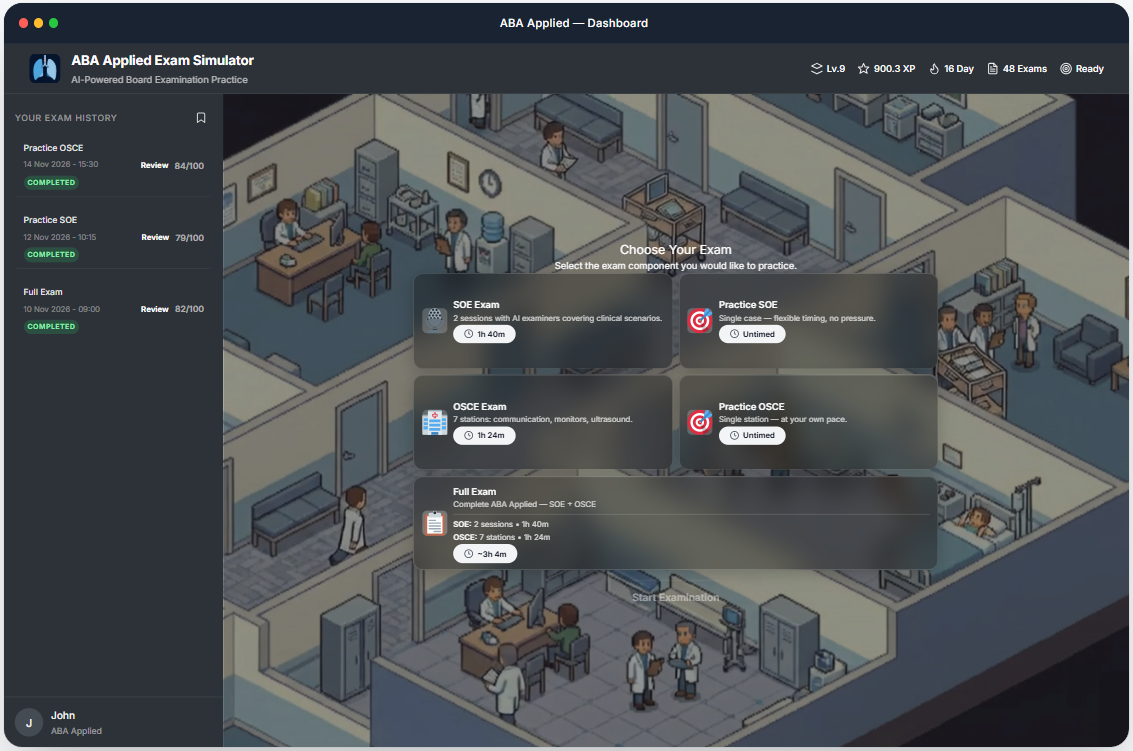This screenshot has width=1133, height=751.
Task: Open Review for Practice SOE history
Action: [x=155, y=238]
